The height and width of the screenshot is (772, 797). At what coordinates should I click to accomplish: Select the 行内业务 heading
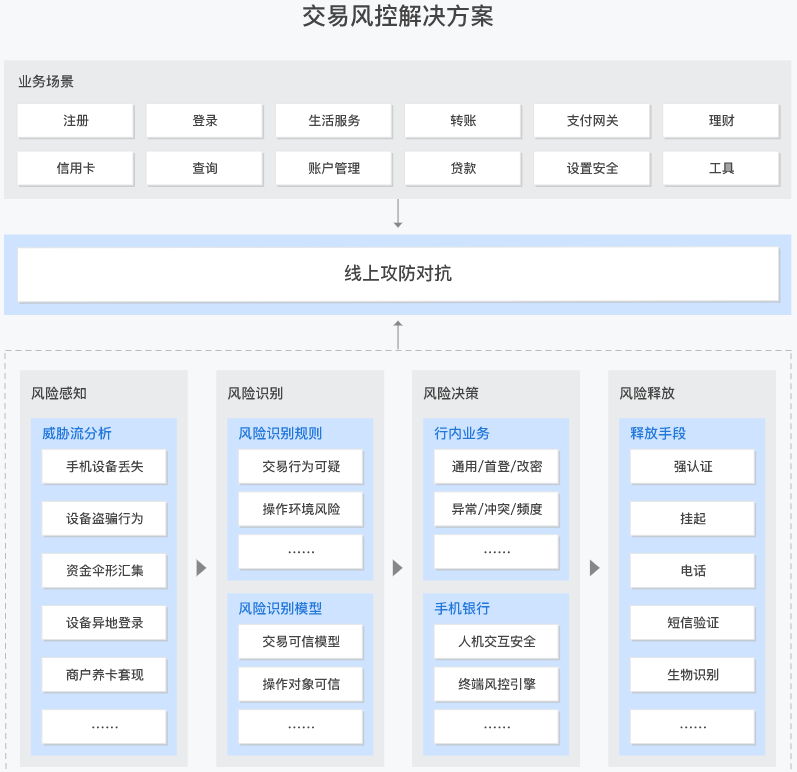pos(462,434)
